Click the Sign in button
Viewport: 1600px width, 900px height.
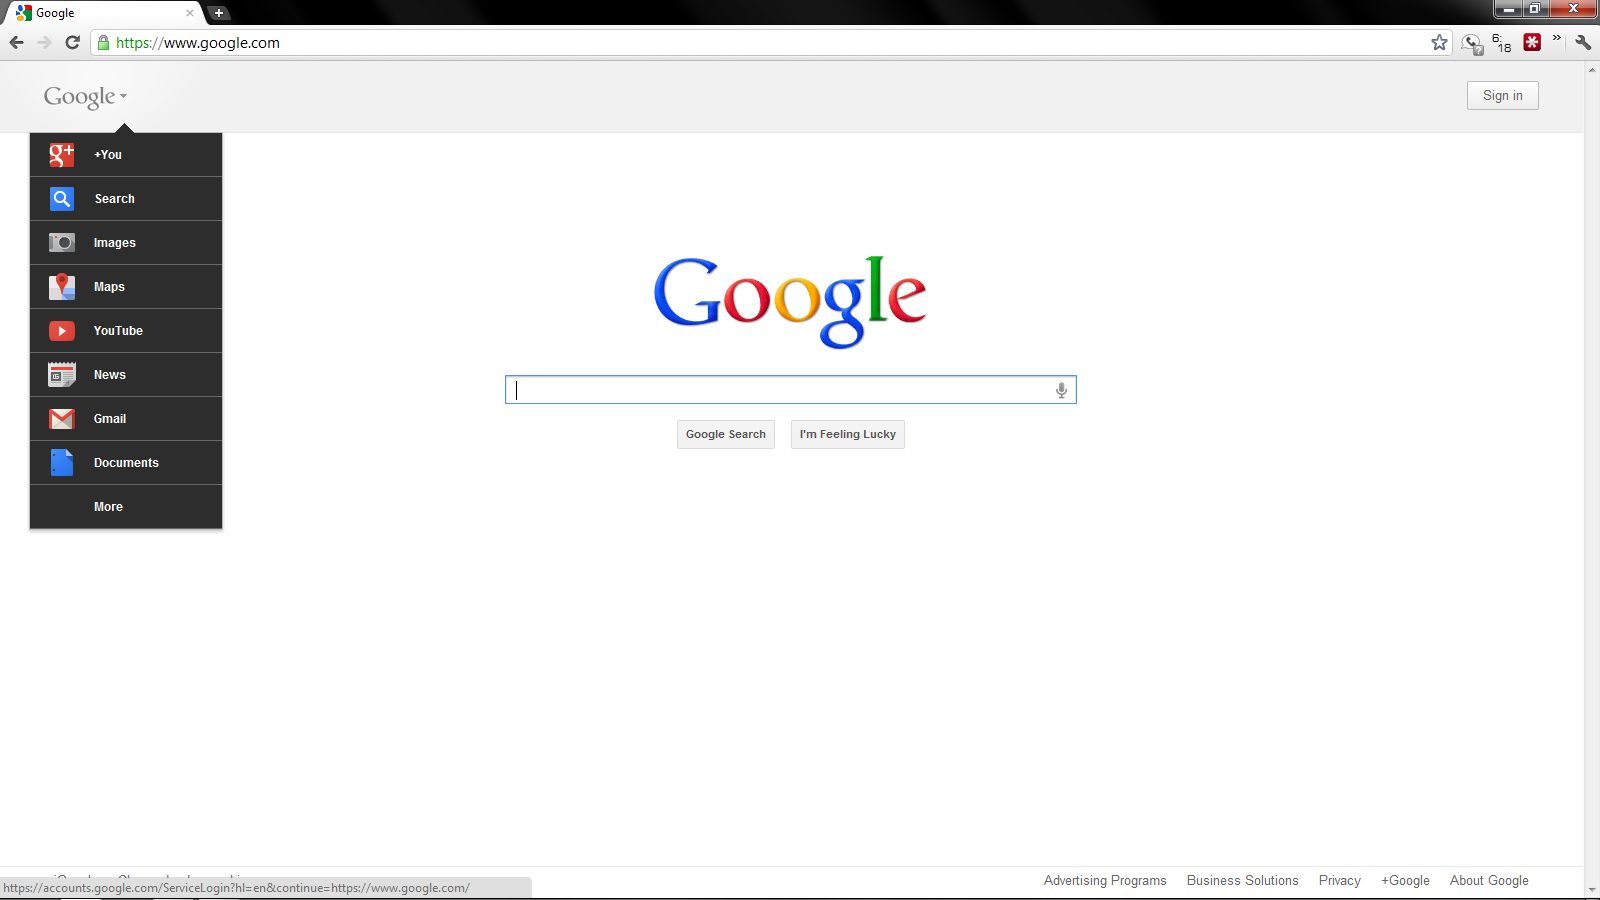click(x=1502, y=95)
